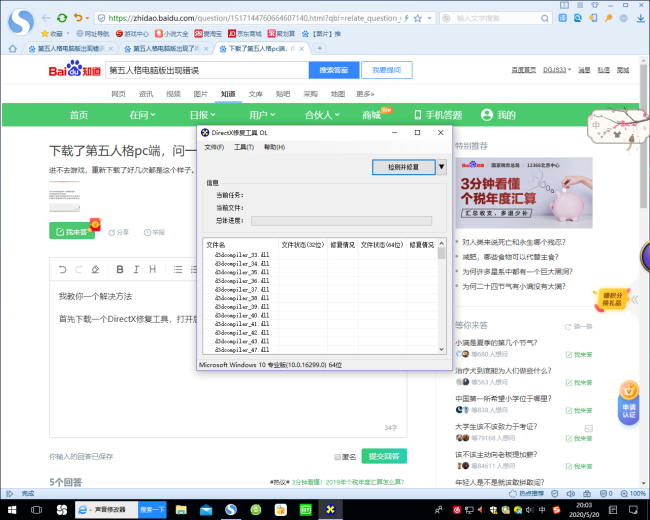Click the DirectX repair tool taskbar icon
The width and height of the screenshot is (650, 520).
[330, 510]
